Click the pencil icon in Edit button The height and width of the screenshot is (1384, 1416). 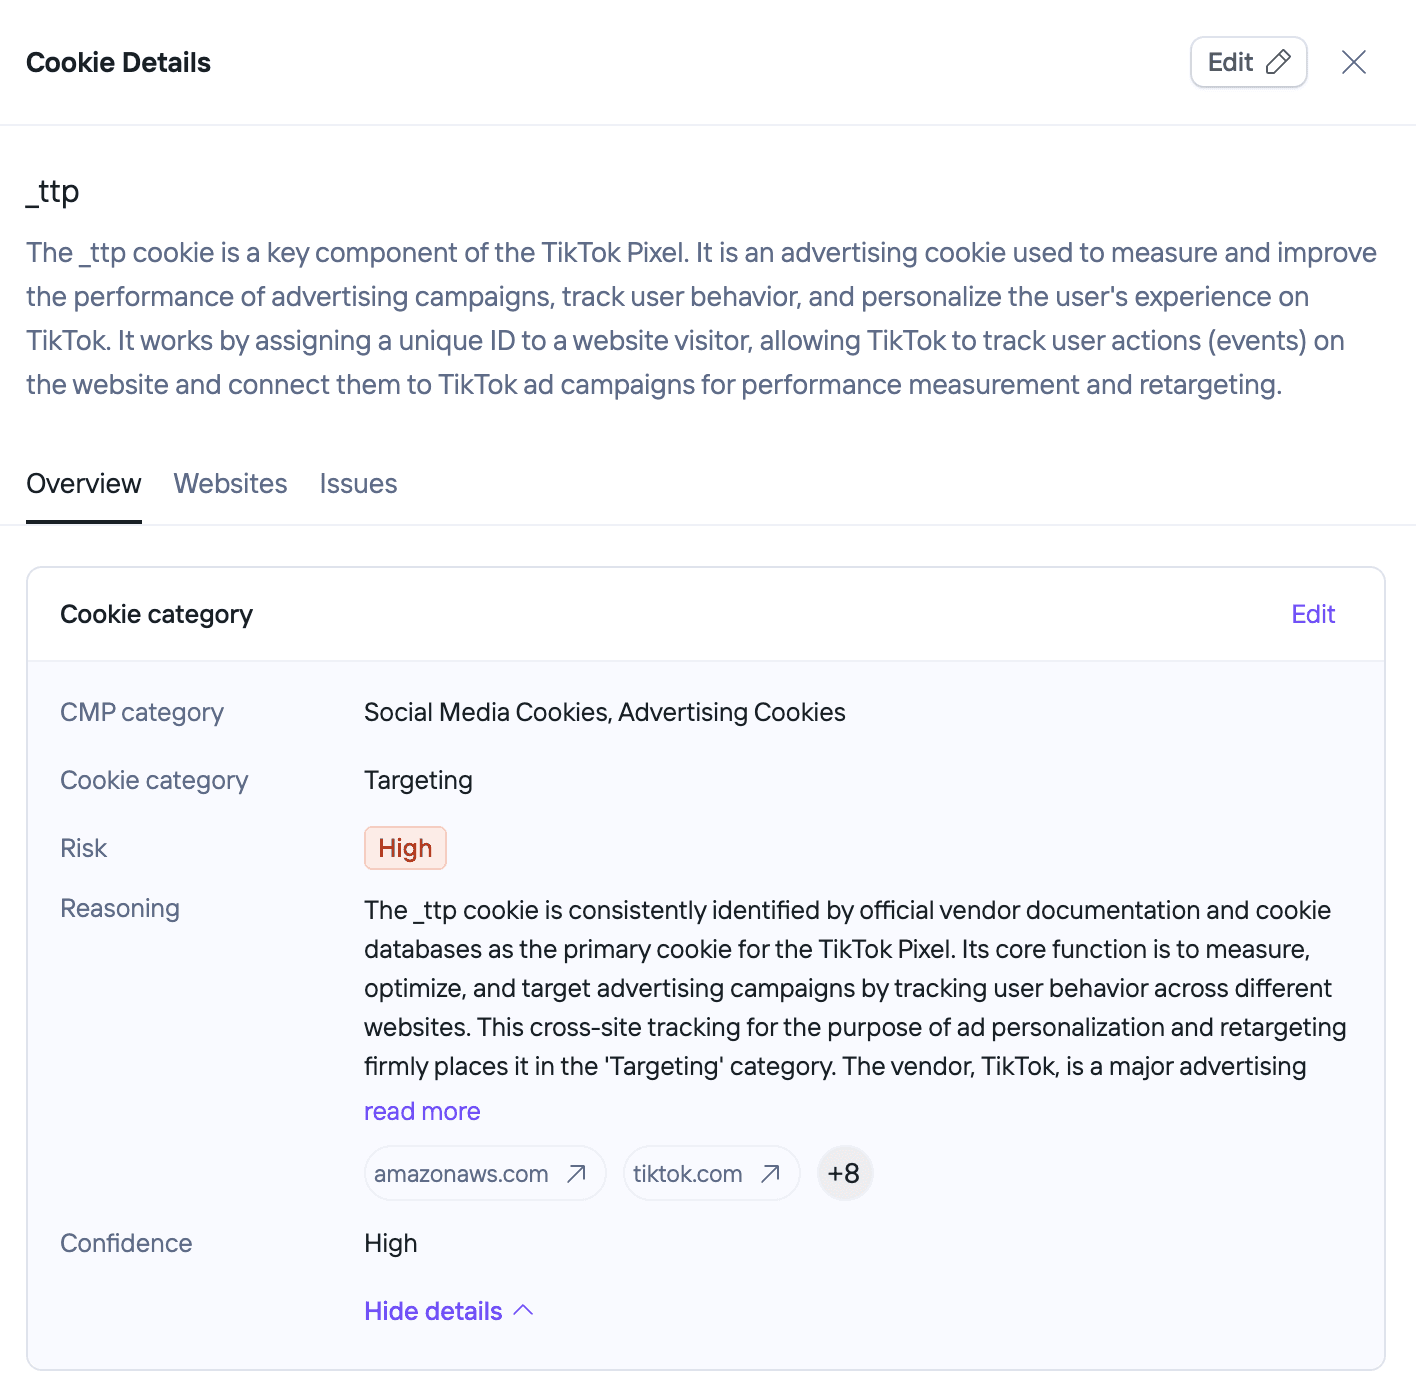[x=1278, y=62]
